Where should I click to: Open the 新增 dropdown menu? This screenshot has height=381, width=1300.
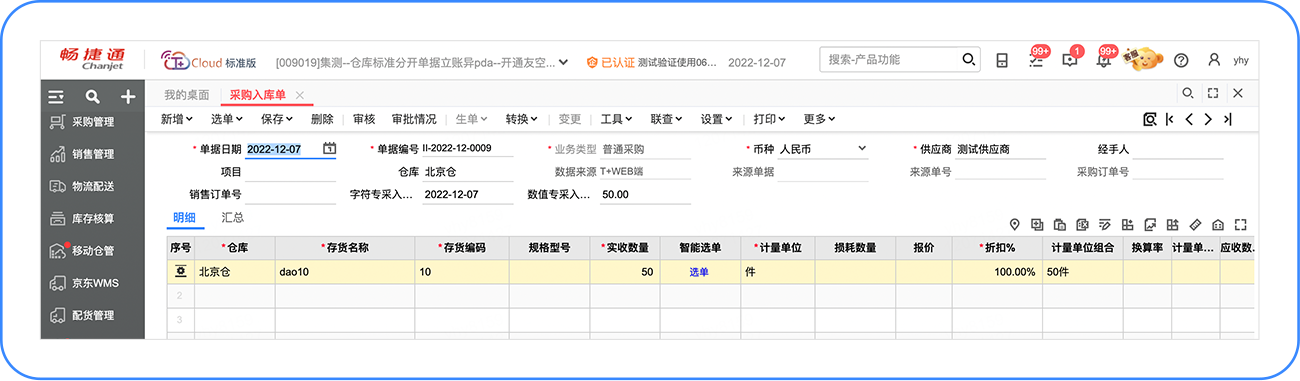pos(177,119)
